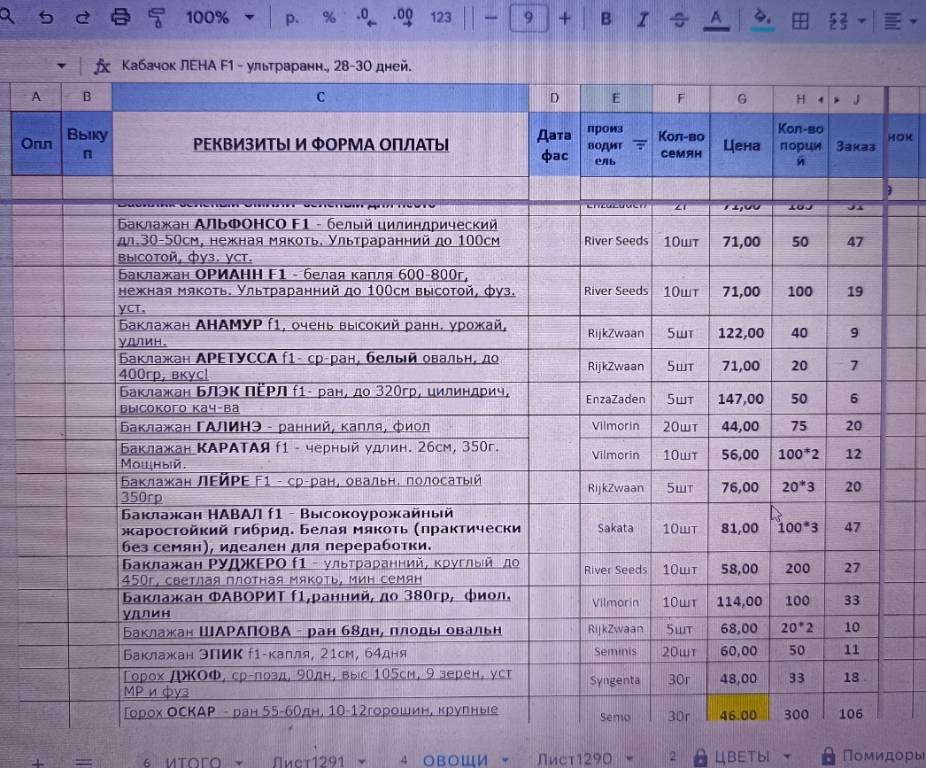This screenshot has width=926, height=768.
Task: Click header cell 'РЕКВИЗИТЫ И ФОРМА ОПЛАТЫ'
Action: point(321,144)
